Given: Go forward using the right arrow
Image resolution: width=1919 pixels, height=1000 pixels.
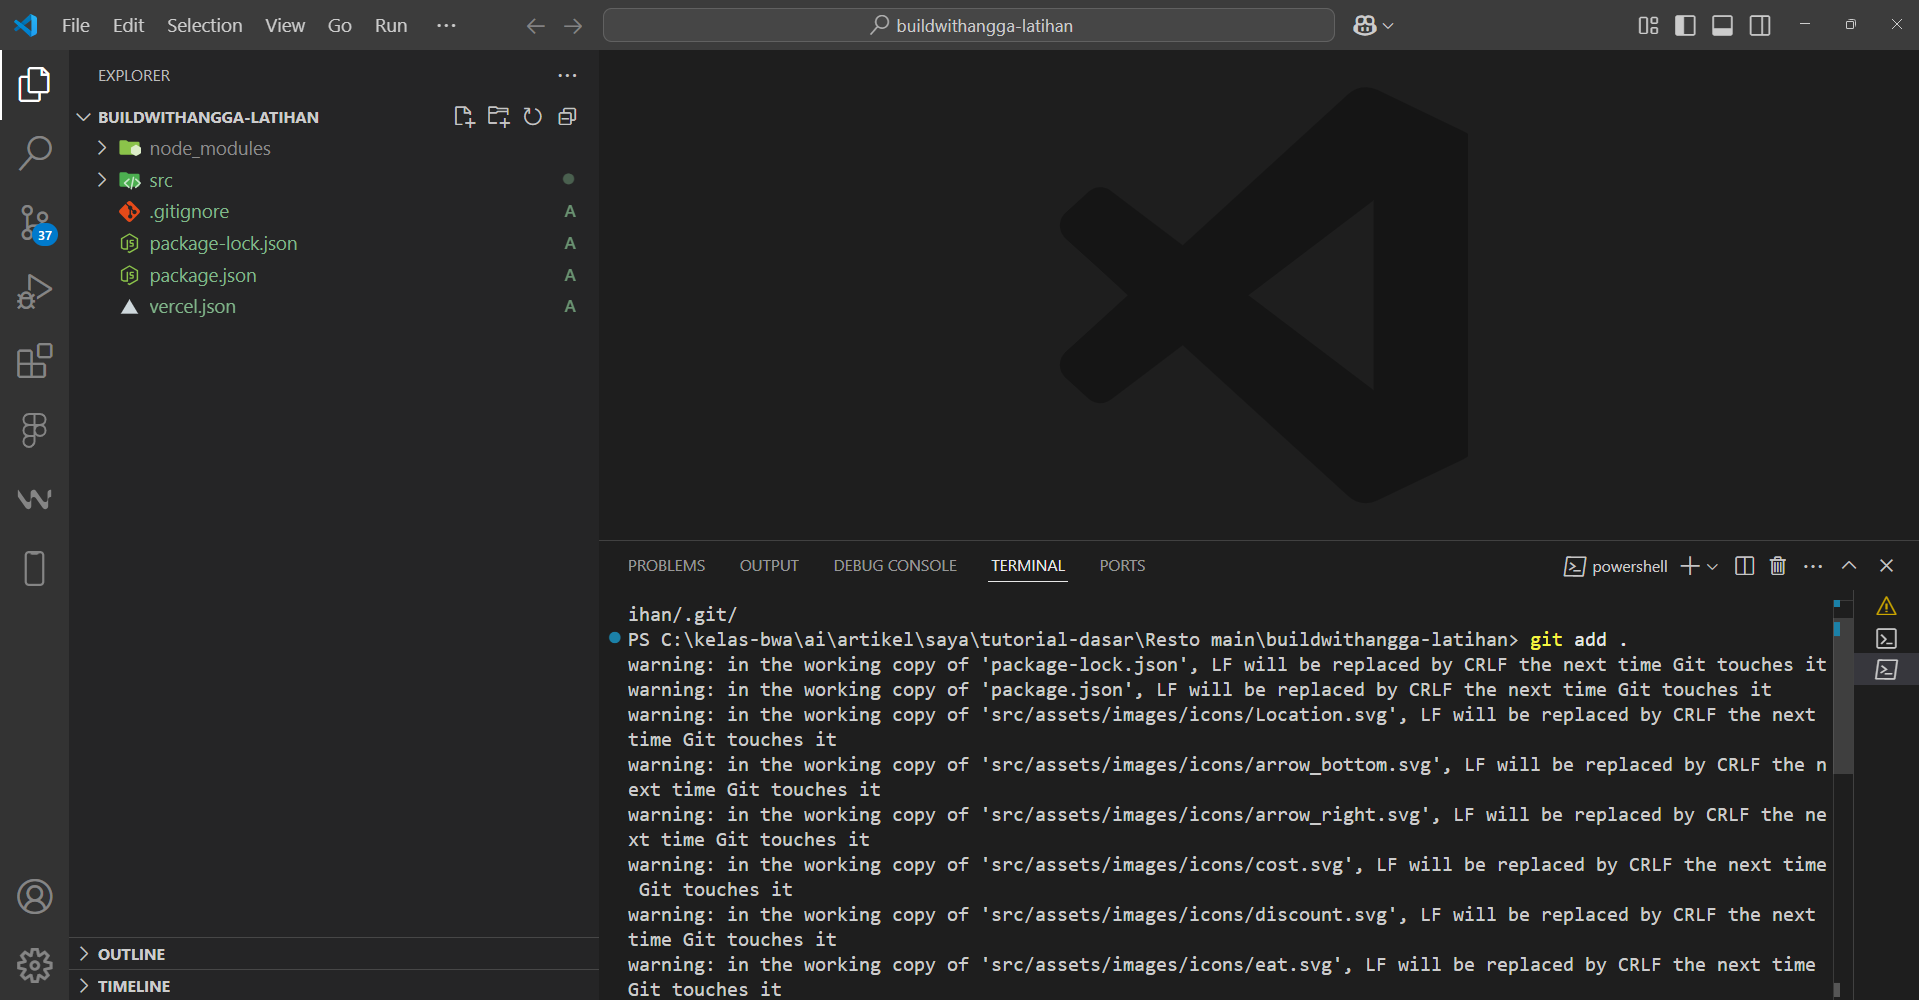Looking at the screenshot, I should pyautogui.click(x=573, y=26).
